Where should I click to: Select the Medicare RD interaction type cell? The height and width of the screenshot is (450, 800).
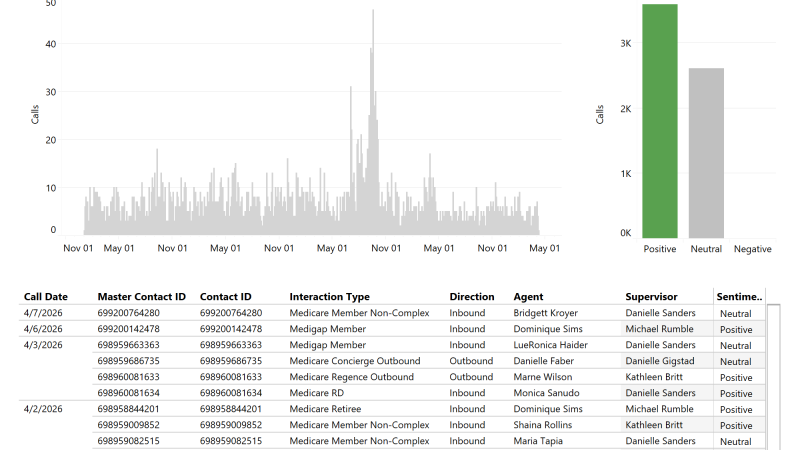point(317,393)
